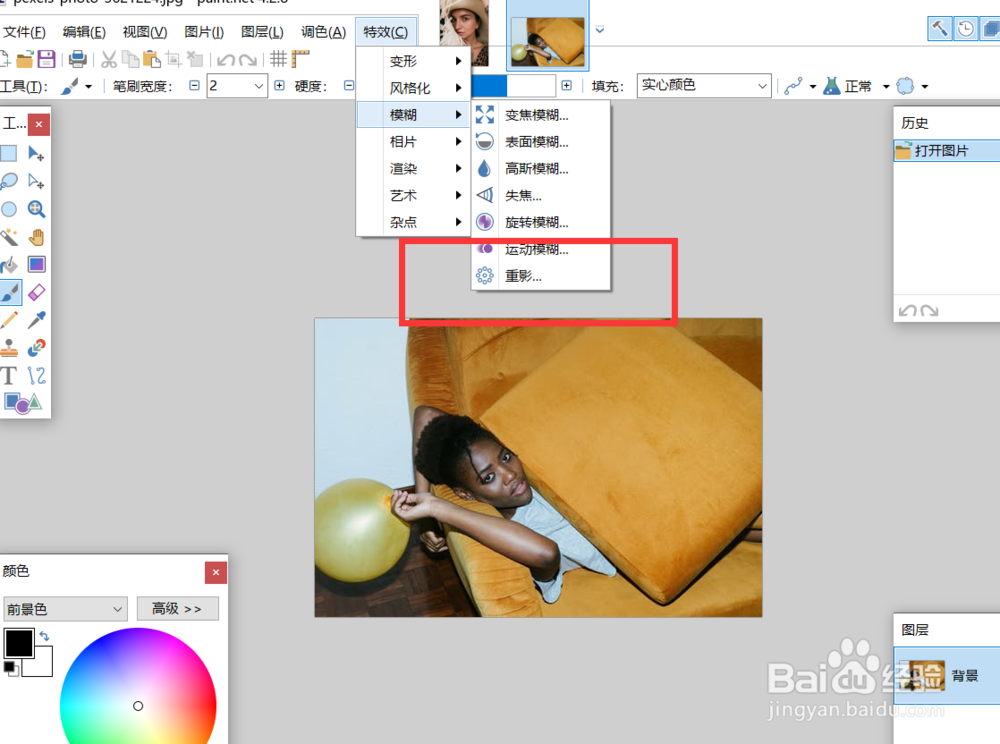
Task: Reset colors to black and white
Action: click(x=10, y=667)
